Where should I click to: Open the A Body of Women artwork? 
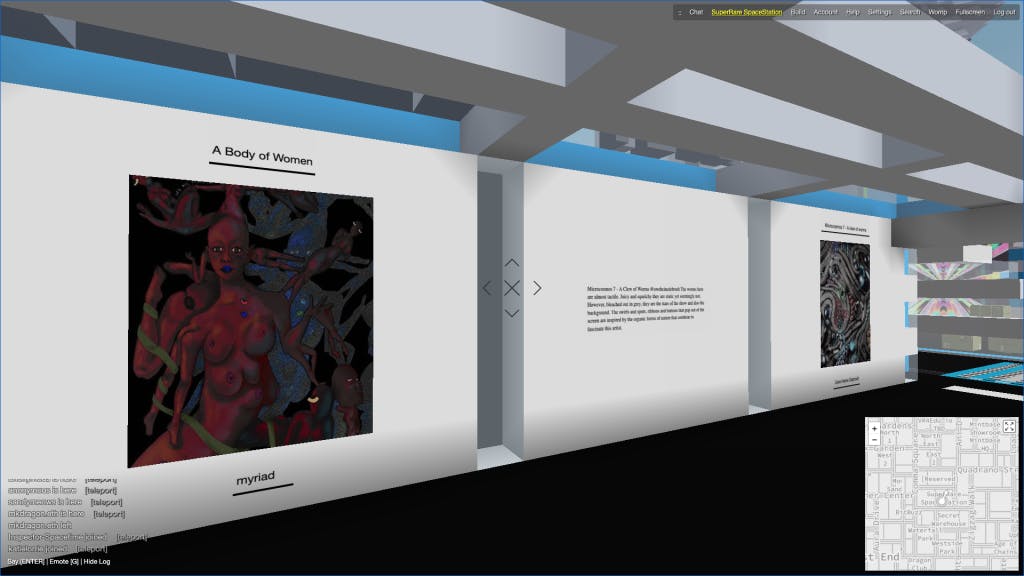[x=250, y=320]
